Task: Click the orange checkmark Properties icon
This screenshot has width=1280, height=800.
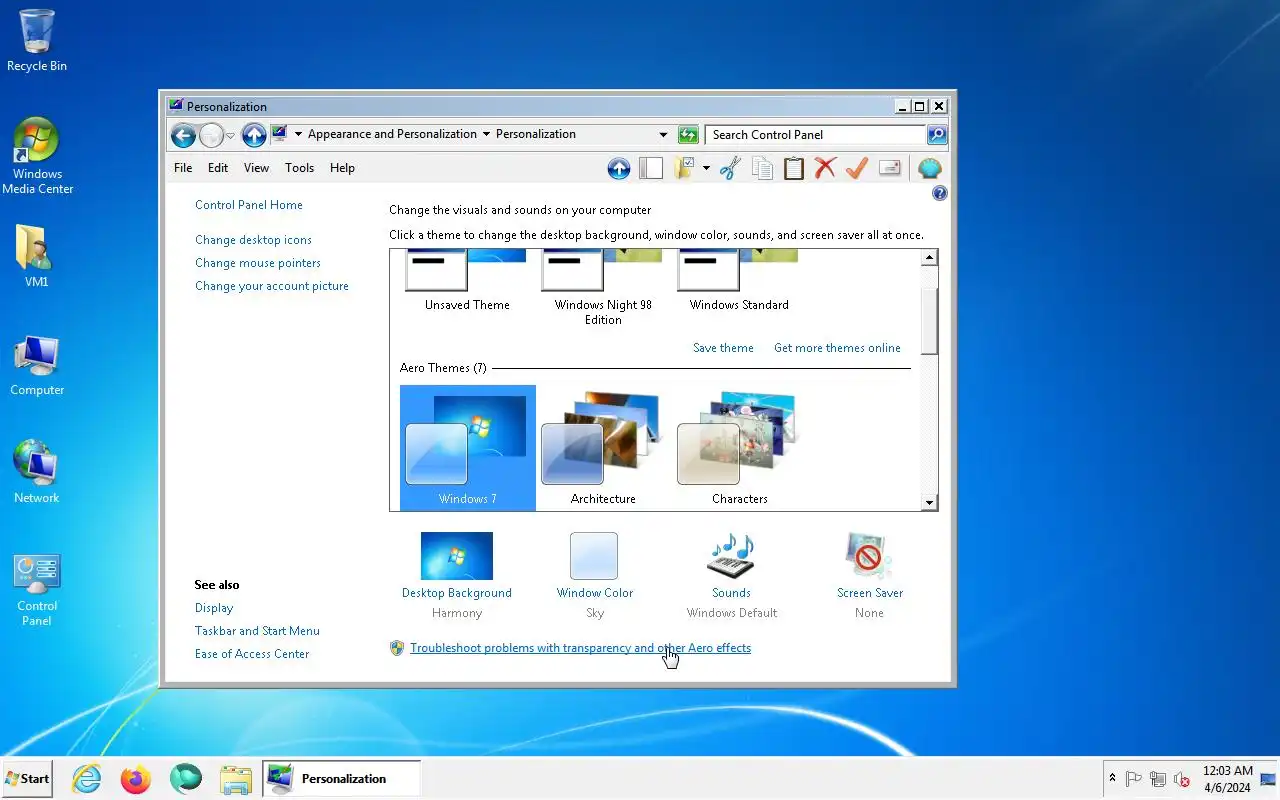Action: click(856, 168)
